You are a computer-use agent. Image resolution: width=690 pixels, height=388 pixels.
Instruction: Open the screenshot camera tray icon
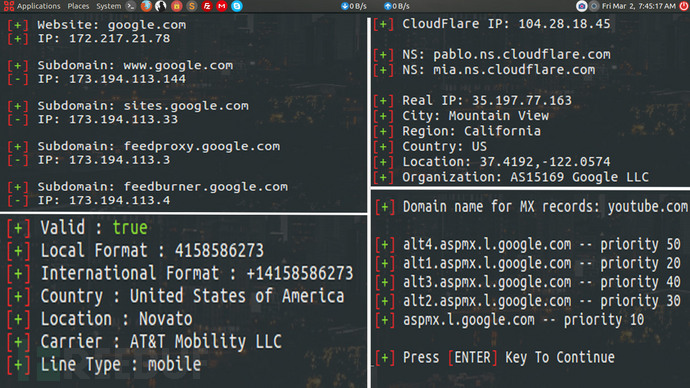pos(581,6)
